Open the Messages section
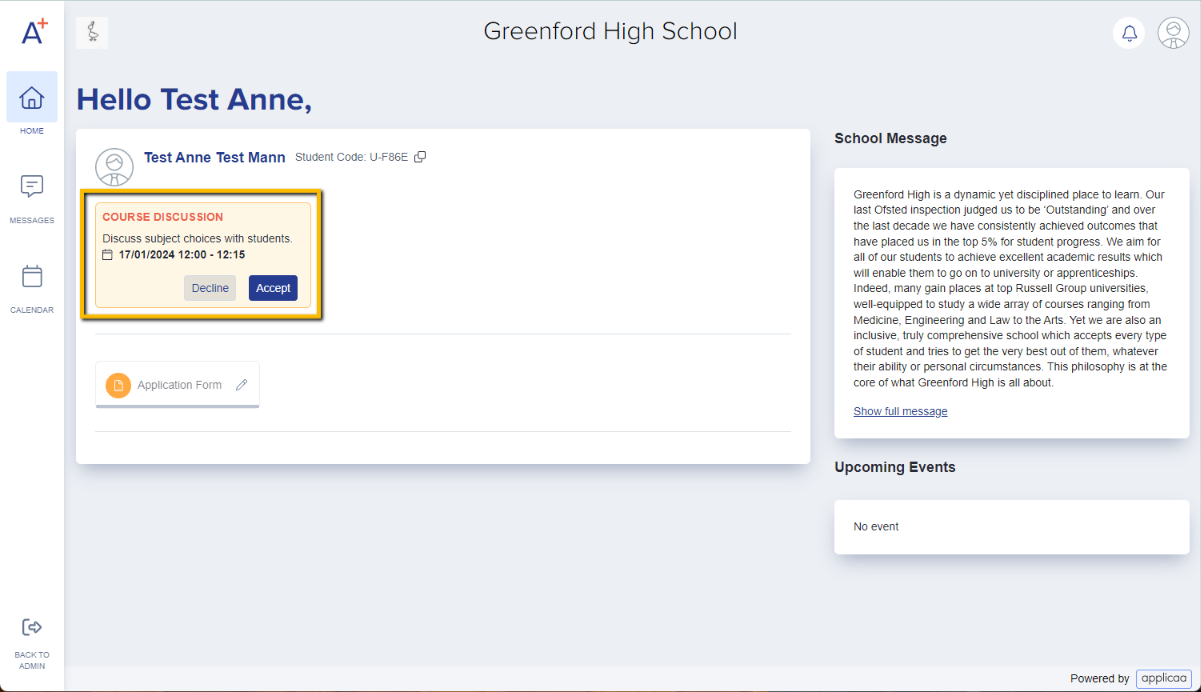 click(x=32, y=198)
